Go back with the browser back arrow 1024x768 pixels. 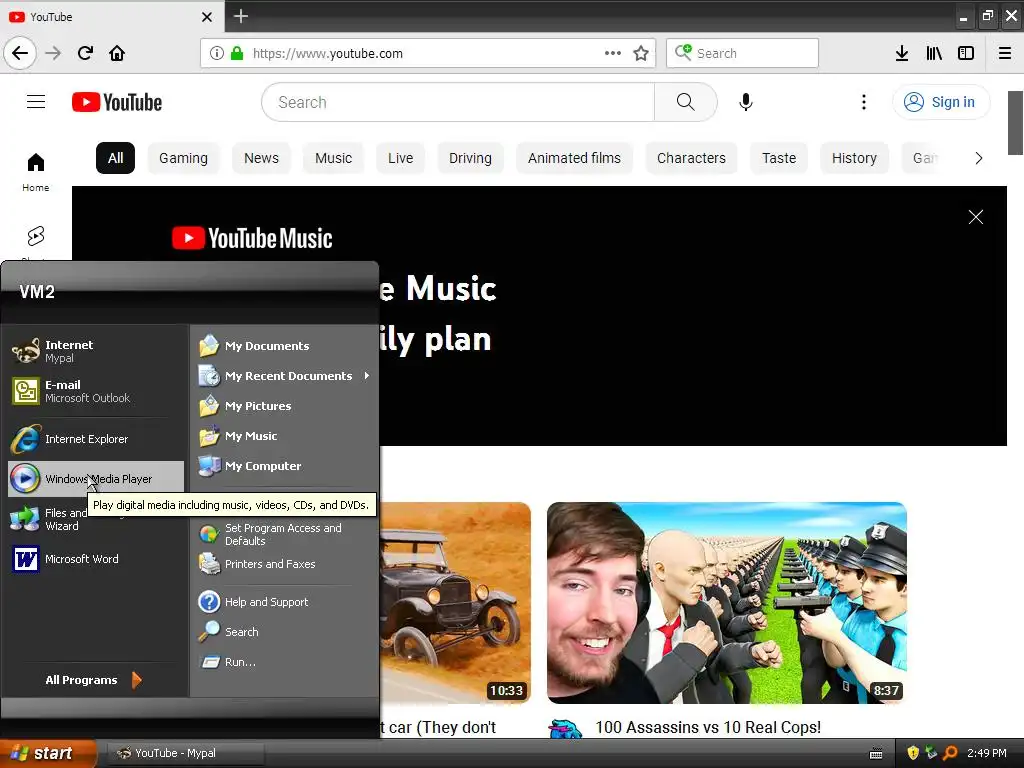click(x=20, y=53)
